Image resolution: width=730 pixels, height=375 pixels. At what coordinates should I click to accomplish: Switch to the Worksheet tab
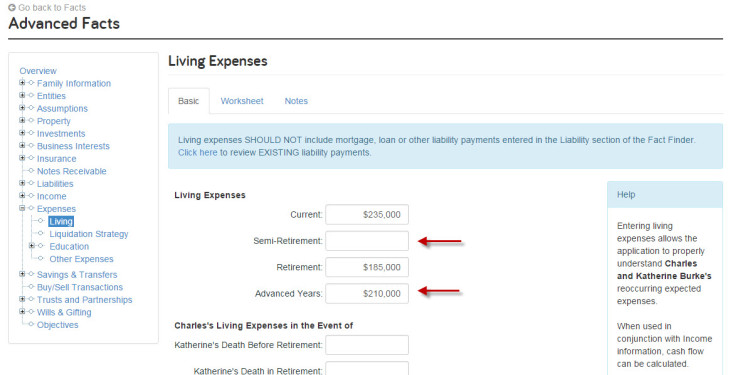coord(242,101)
